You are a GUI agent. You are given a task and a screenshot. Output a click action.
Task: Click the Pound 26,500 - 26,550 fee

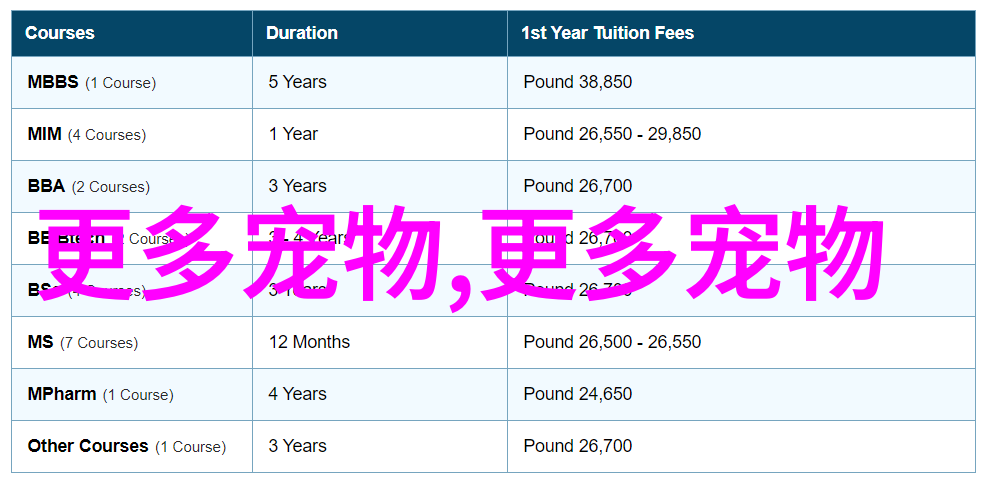pyautogui.click(x=612, y=342)
